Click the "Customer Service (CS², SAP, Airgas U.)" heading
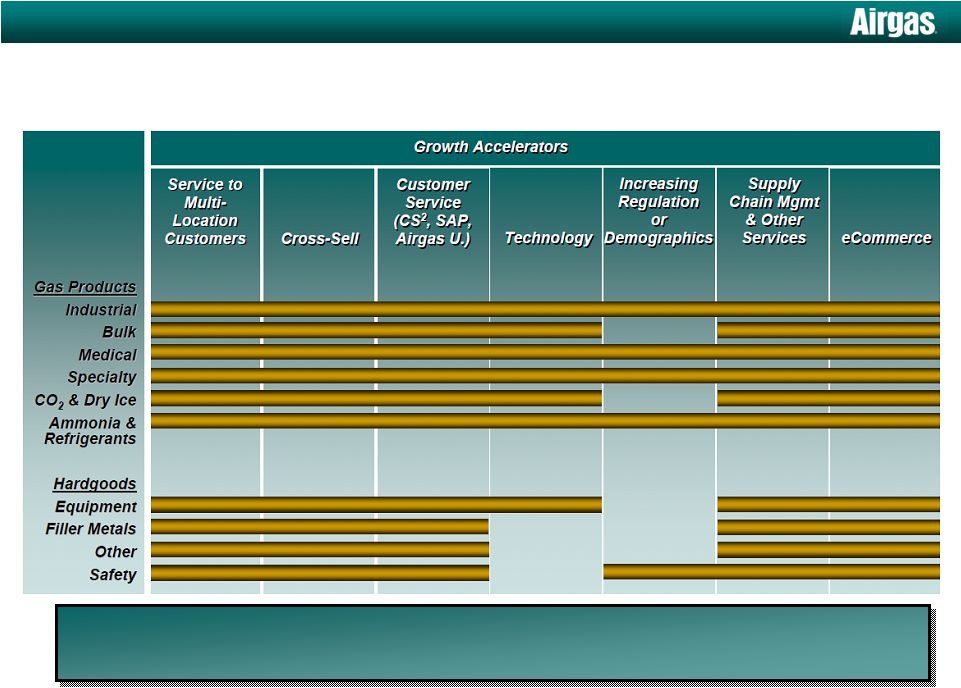The width and height of the screenshot is (961, 688). tap(433, 211)
